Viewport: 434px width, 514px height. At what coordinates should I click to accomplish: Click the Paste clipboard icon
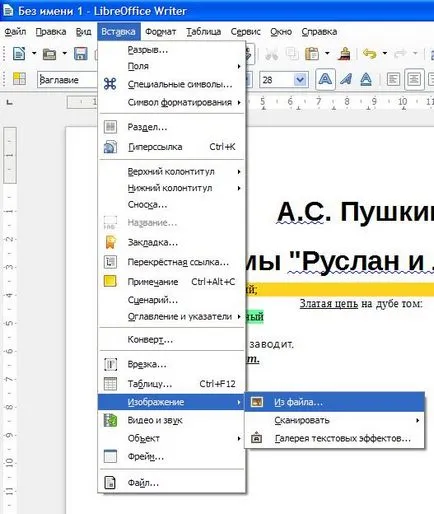pos(312,54)
